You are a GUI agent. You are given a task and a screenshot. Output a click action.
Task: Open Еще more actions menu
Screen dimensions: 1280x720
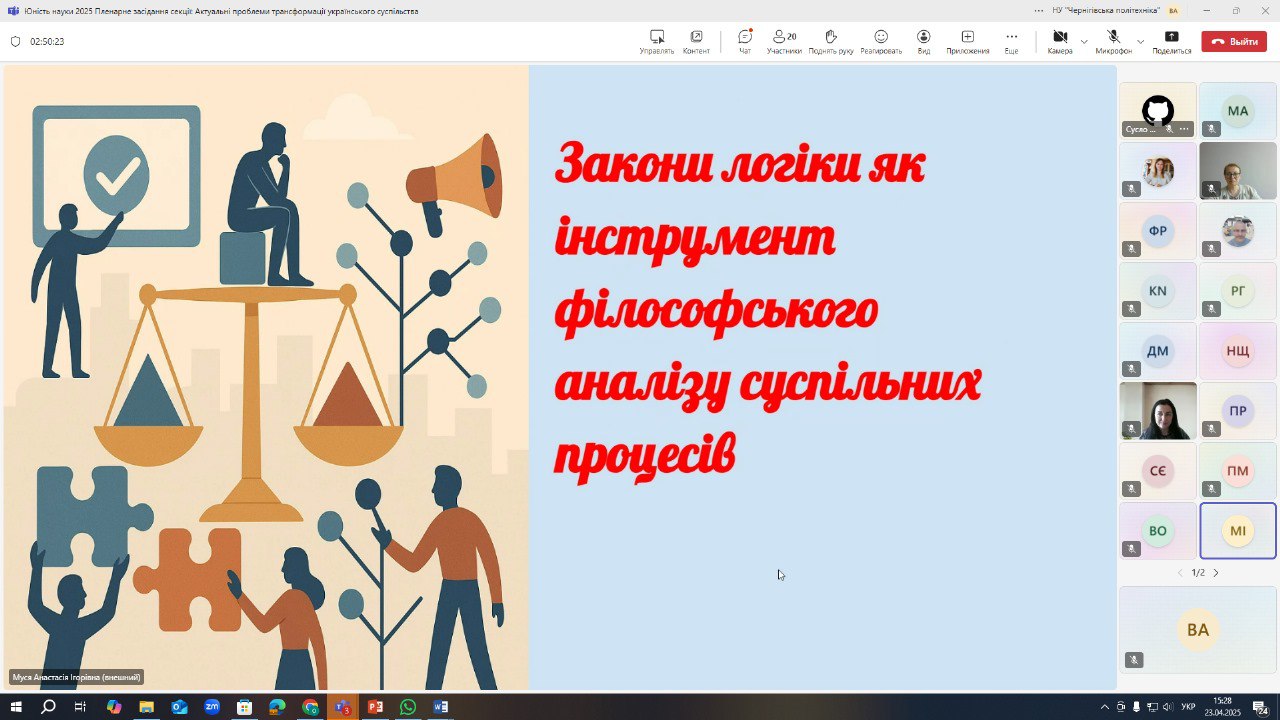pyautogui.click(x=1011, y=41)
